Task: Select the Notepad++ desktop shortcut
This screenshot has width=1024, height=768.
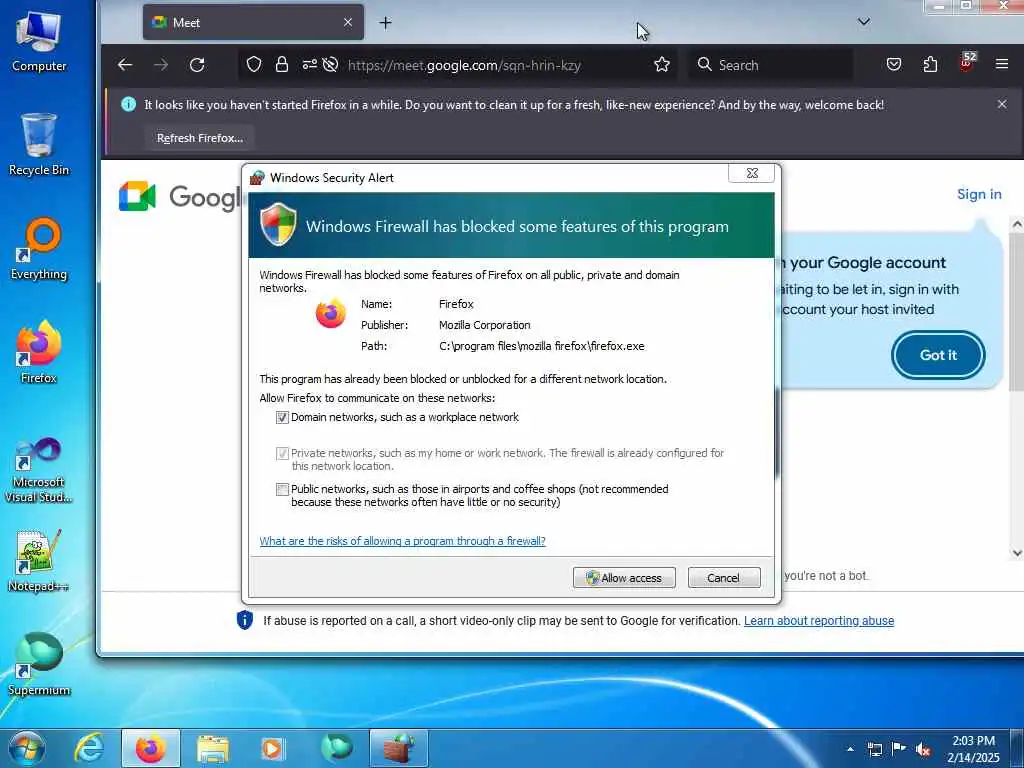Action: point(39,561)
